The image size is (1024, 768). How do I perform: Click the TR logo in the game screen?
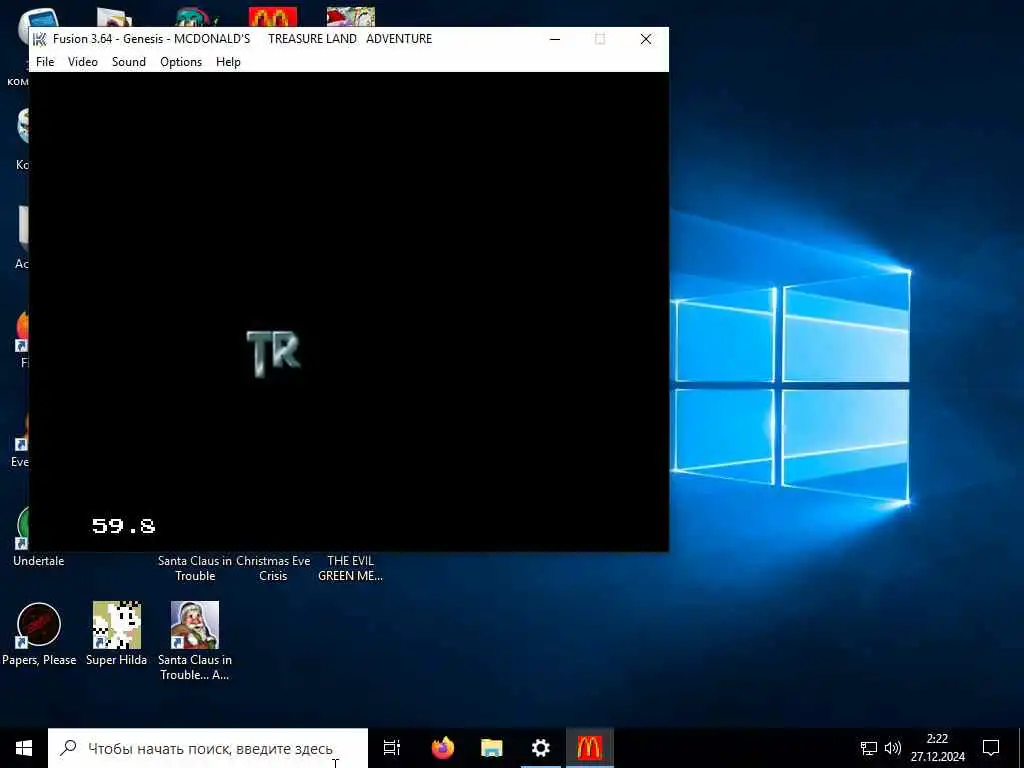(274, 353)
